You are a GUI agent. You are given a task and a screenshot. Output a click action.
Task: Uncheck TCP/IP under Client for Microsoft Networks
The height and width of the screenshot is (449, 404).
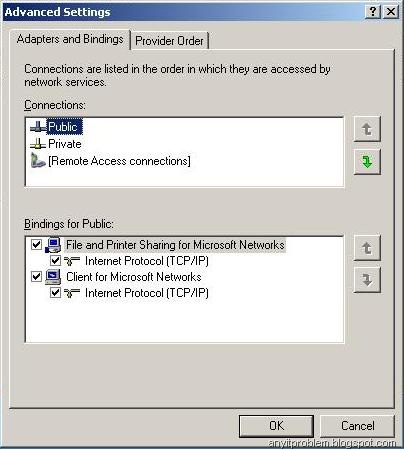pos(55,293)
